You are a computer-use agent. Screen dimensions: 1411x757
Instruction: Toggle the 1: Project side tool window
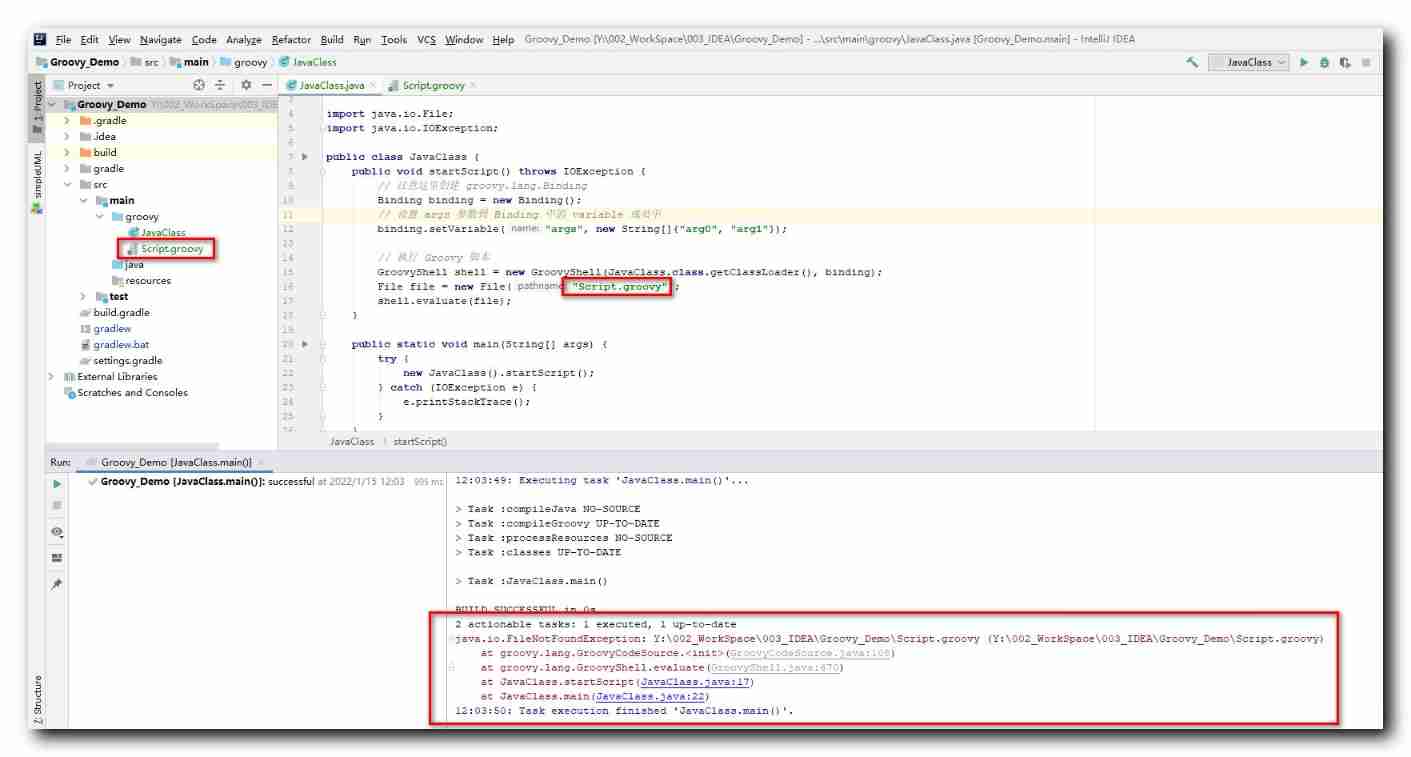[x=37, y=108]
